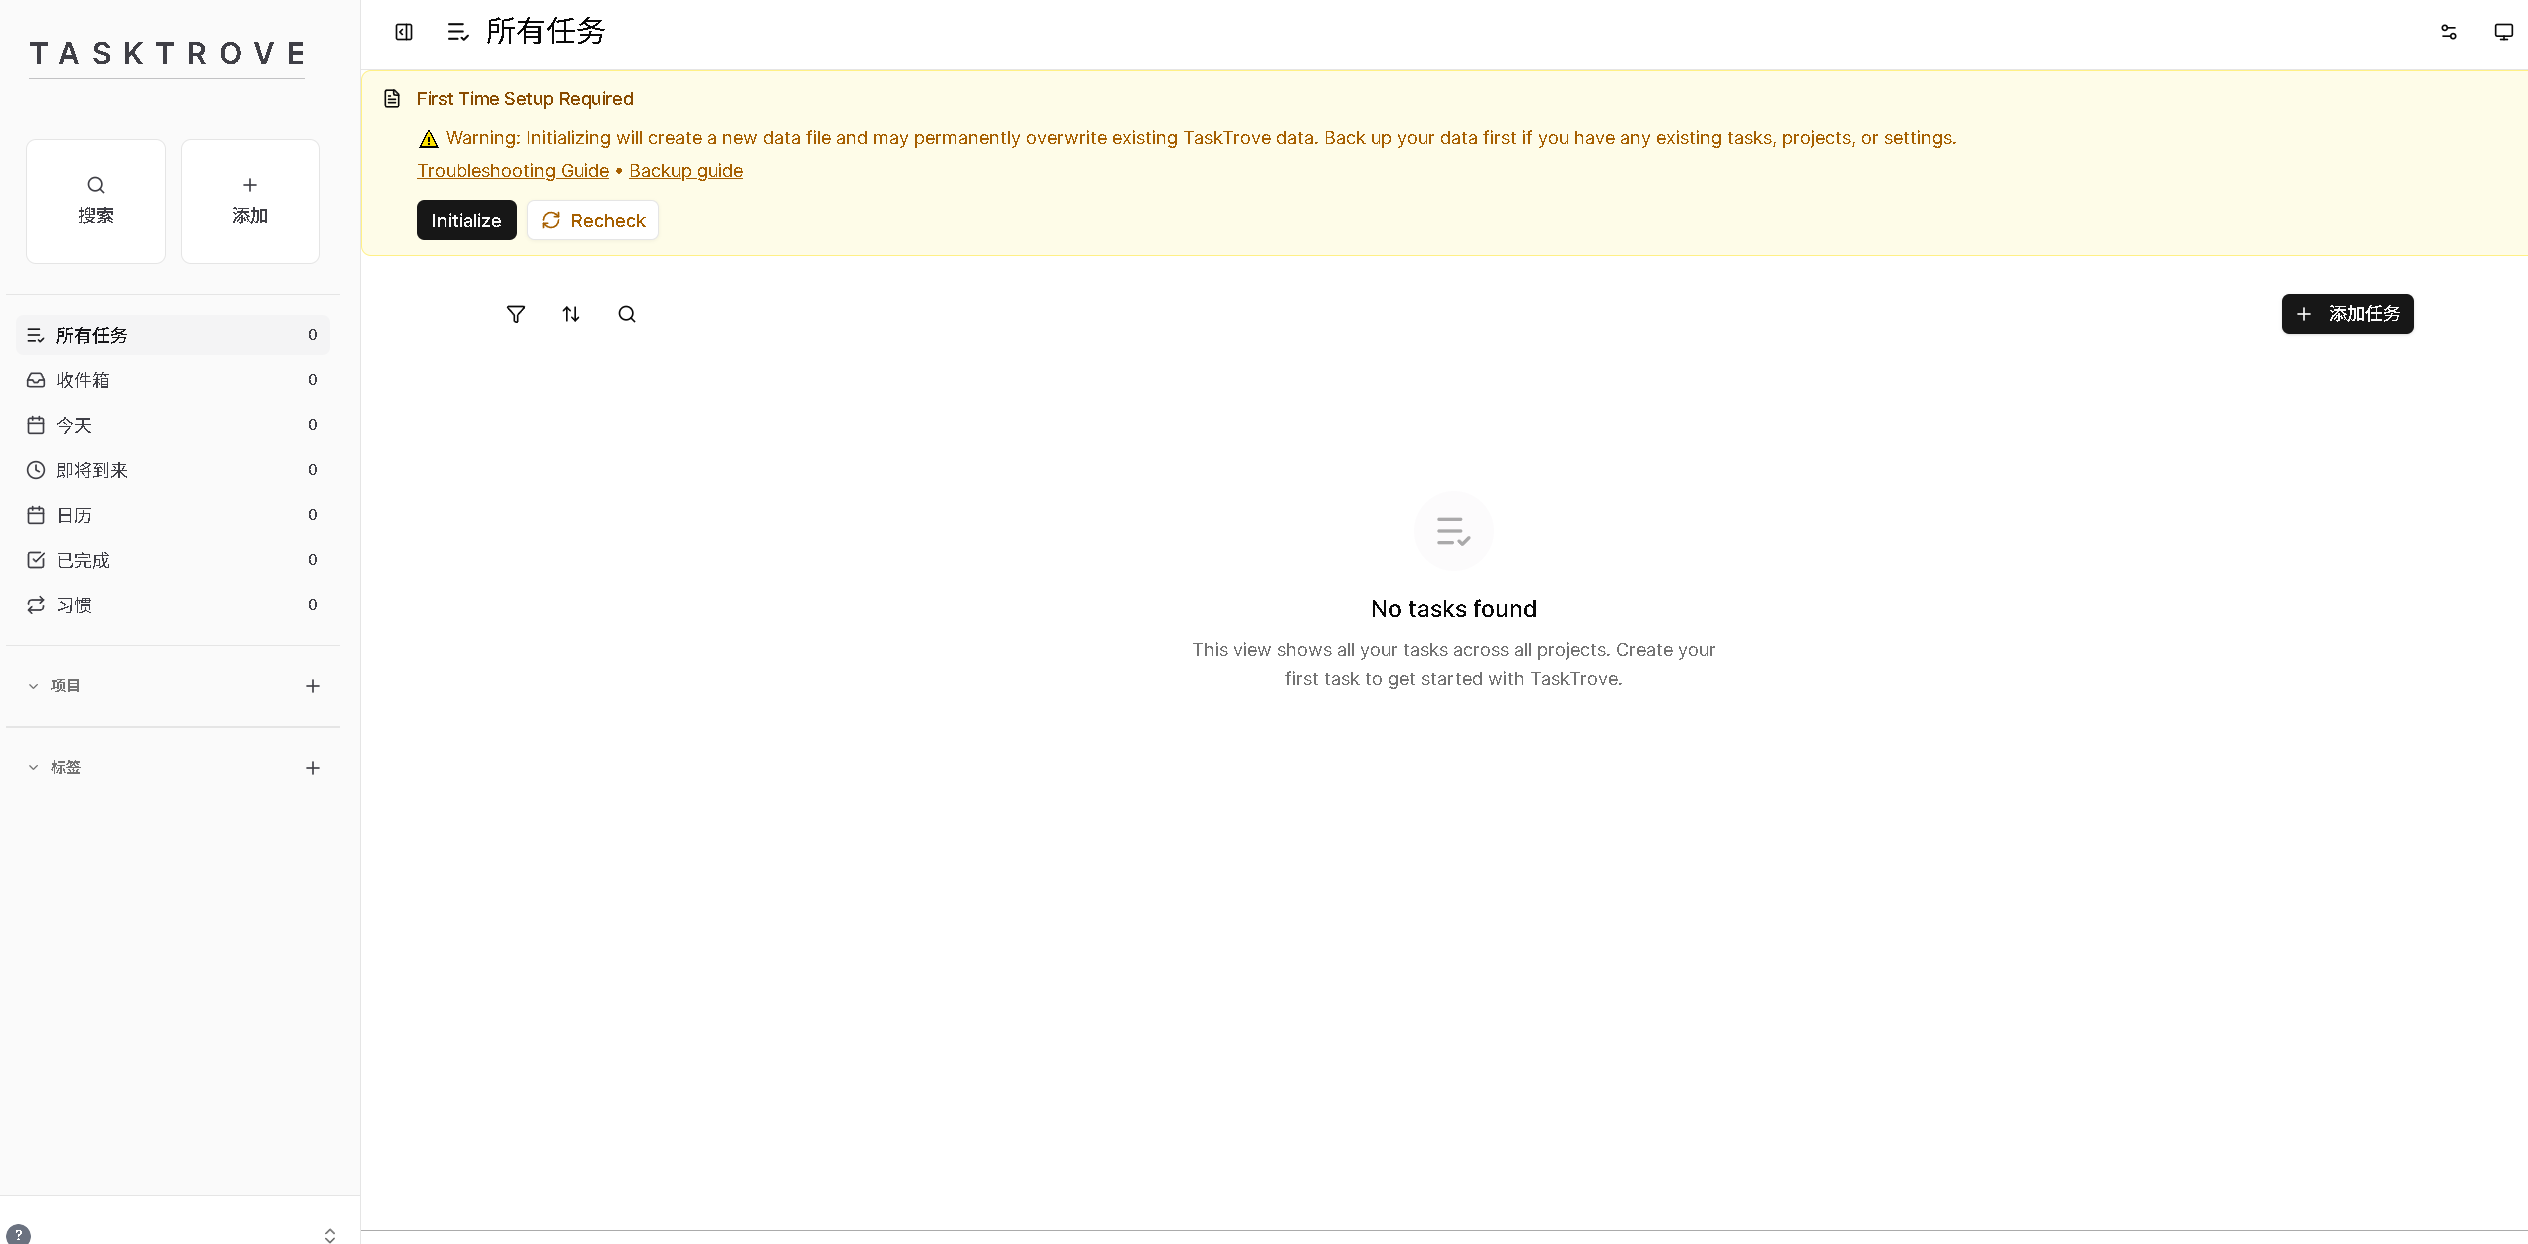Open the Troubleshooting Guide link
Image resolution: width=2528 pixels, height=1244 pixels.
tap(513, 171)
